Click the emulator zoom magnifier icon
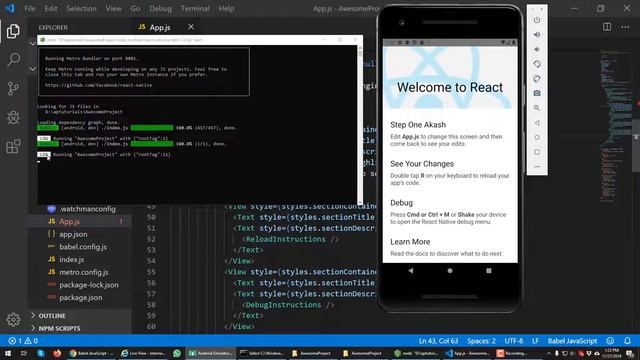This screenshot has height=360, width=640. click(537, 108)
